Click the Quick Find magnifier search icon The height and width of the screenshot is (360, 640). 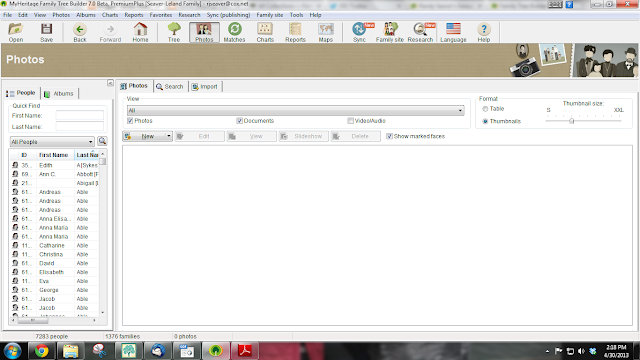coord(102,141)
